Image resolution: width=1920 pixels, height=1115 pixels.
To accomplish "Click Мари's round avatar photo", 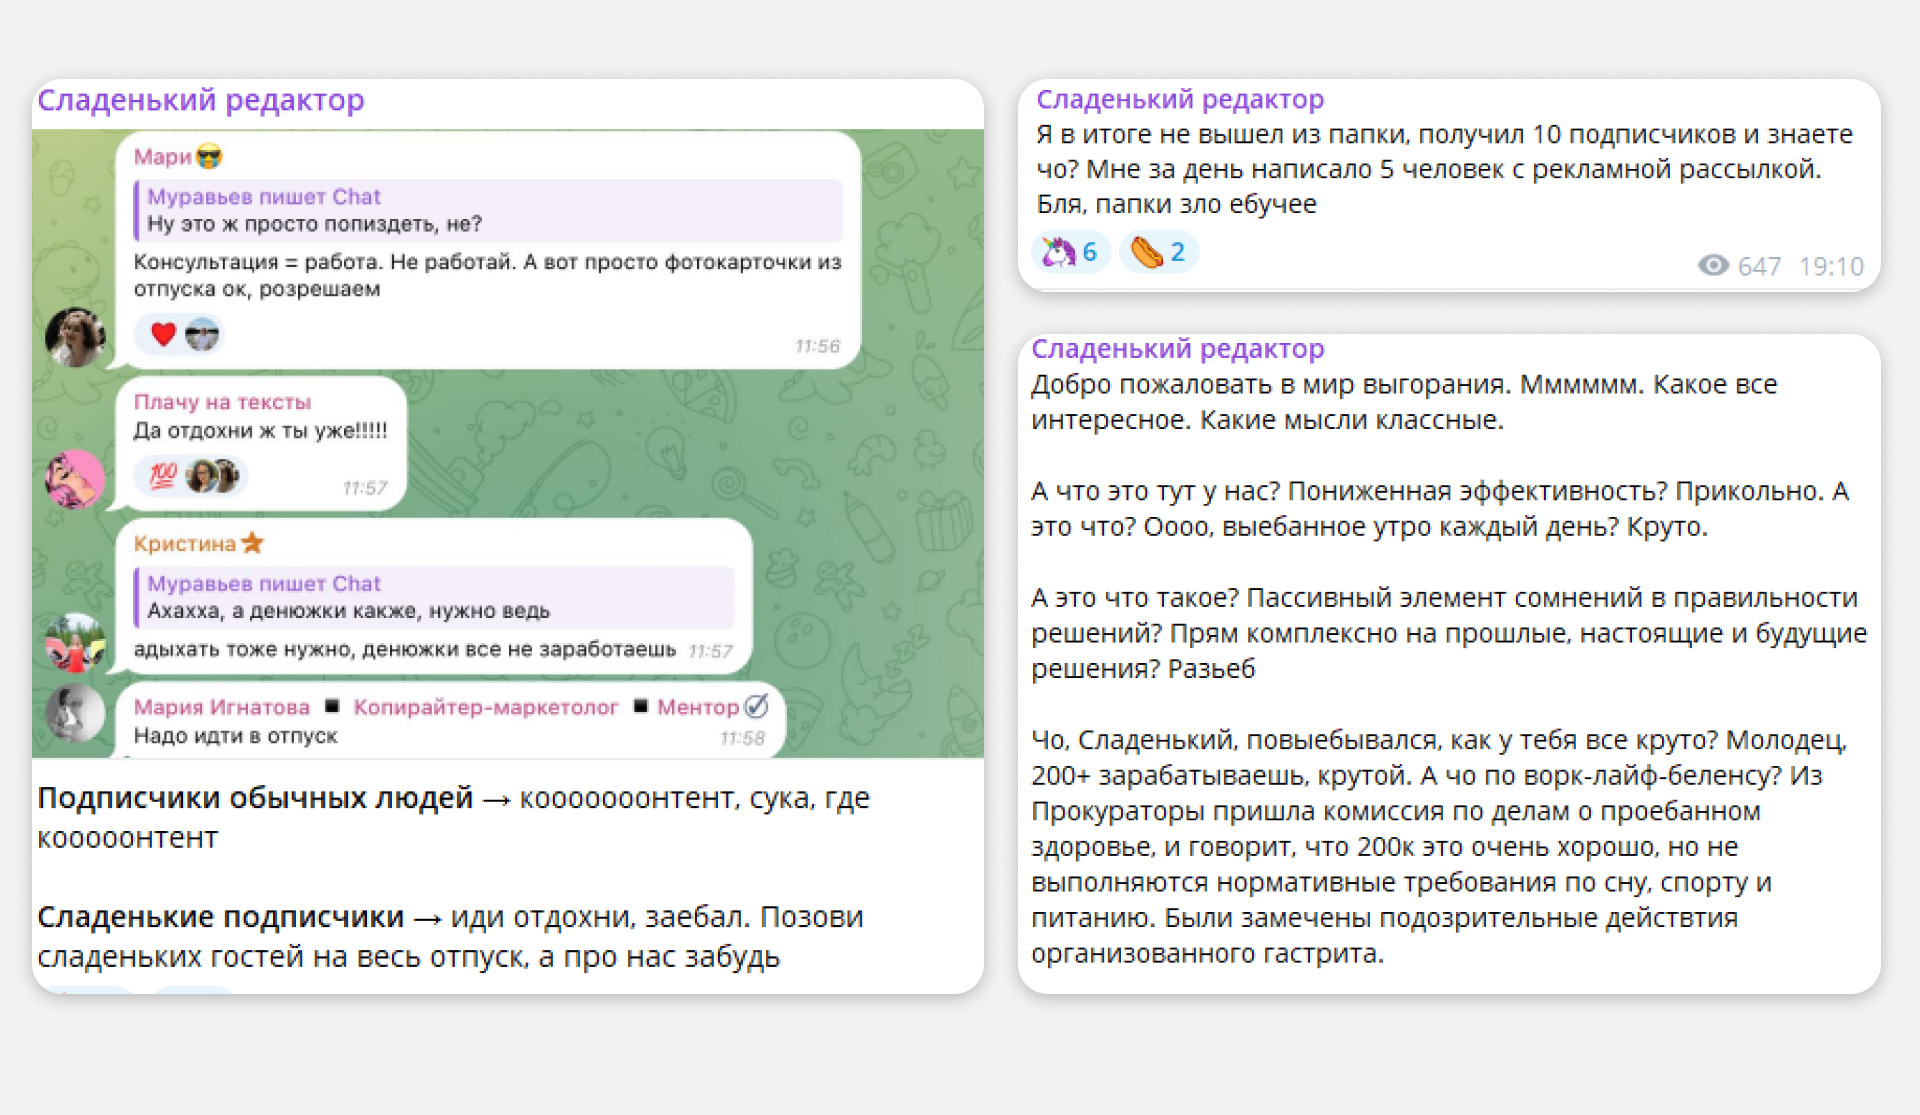I will pyautogui.click(x=75, y=337).
